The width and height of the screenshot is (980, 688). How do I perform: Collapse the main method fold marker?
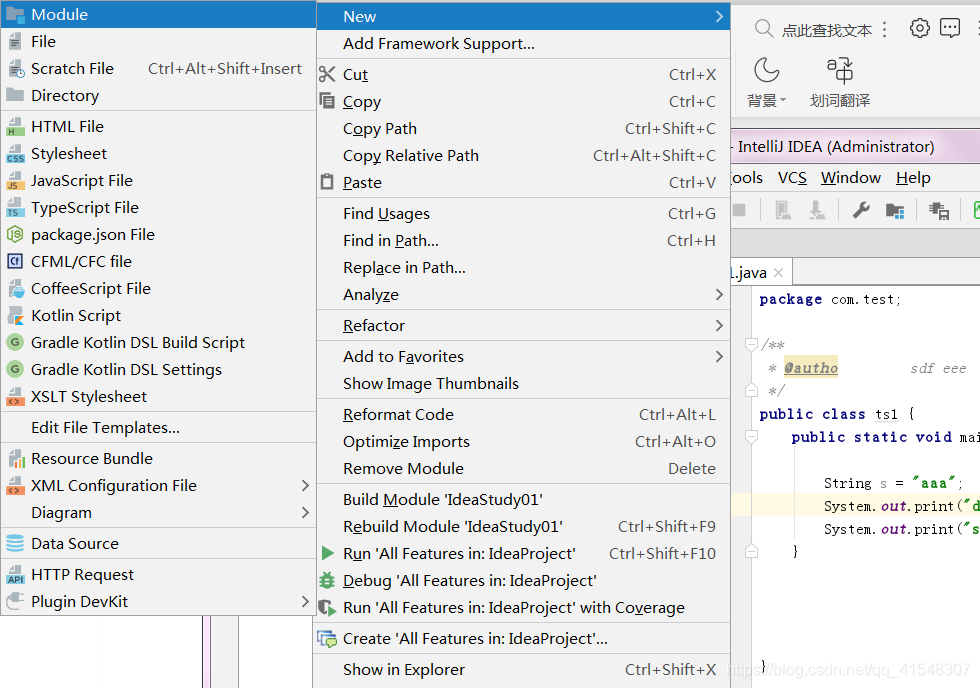pyautogui.click(x=751, y=436)
